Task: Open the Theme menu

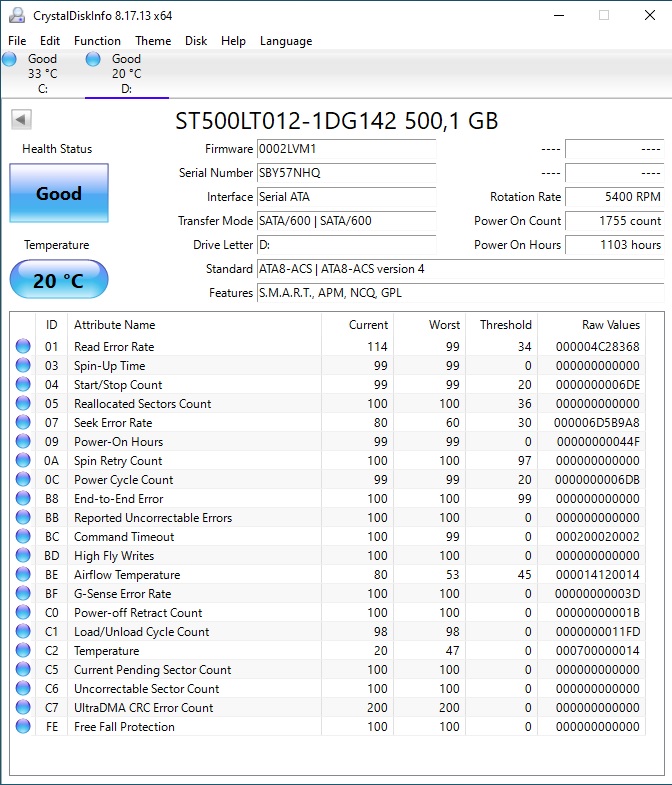Action: pyautogui.click(x=153, y=41)
